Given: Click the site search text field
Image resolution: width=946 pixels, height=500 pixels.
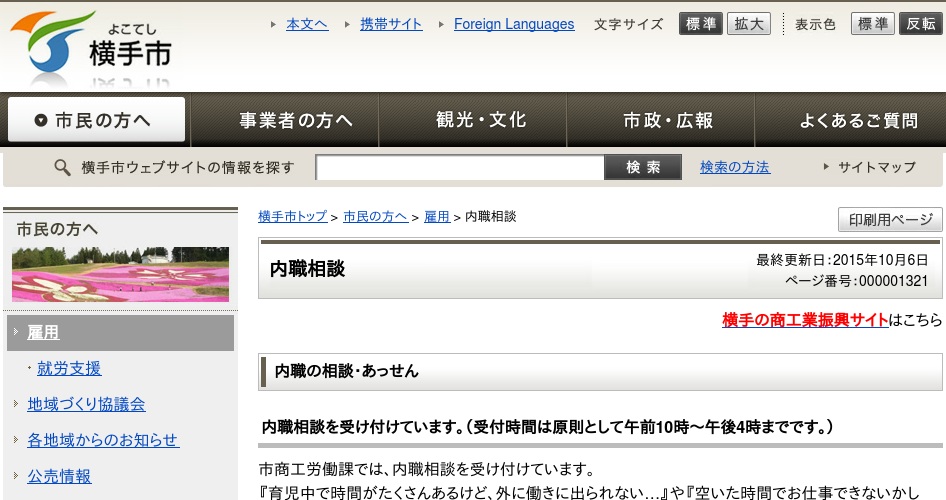Looking at the screenshot, I should [x=460, y=168].
